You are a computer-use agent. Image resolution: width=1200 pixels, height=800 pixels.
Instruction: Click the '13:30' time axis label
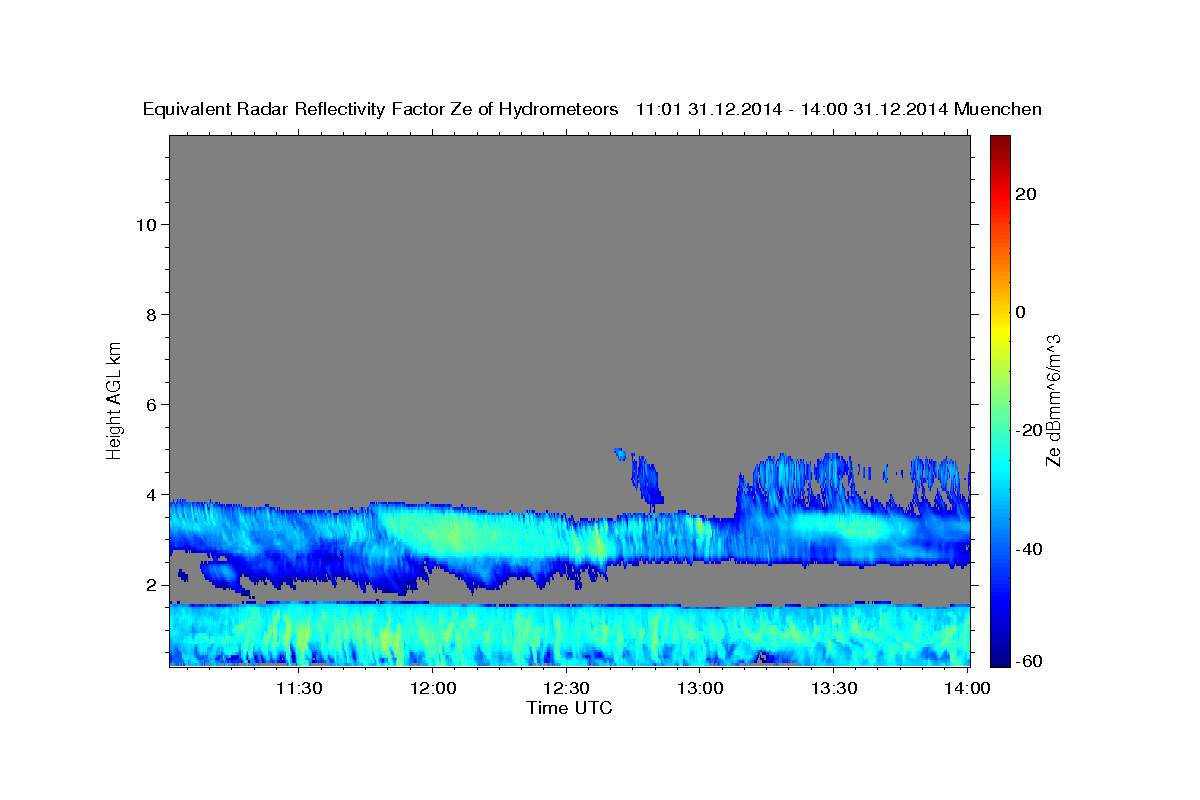tap(834, 688)
